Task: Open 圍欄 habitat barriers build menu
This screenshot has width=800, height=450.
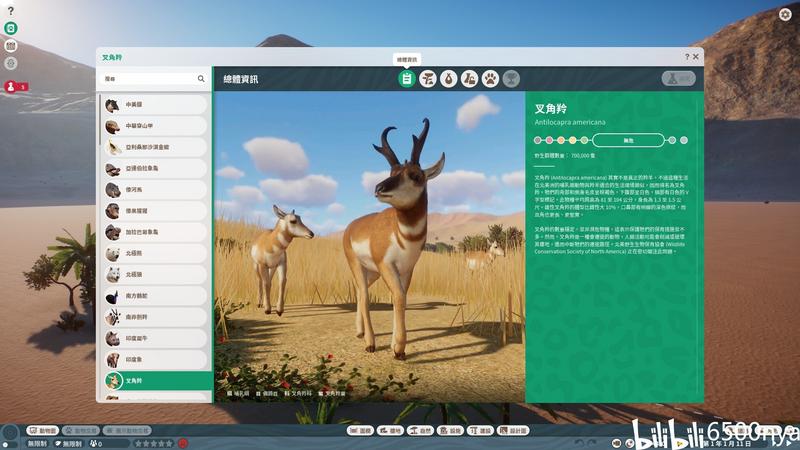Action: (x=360, y=431)
